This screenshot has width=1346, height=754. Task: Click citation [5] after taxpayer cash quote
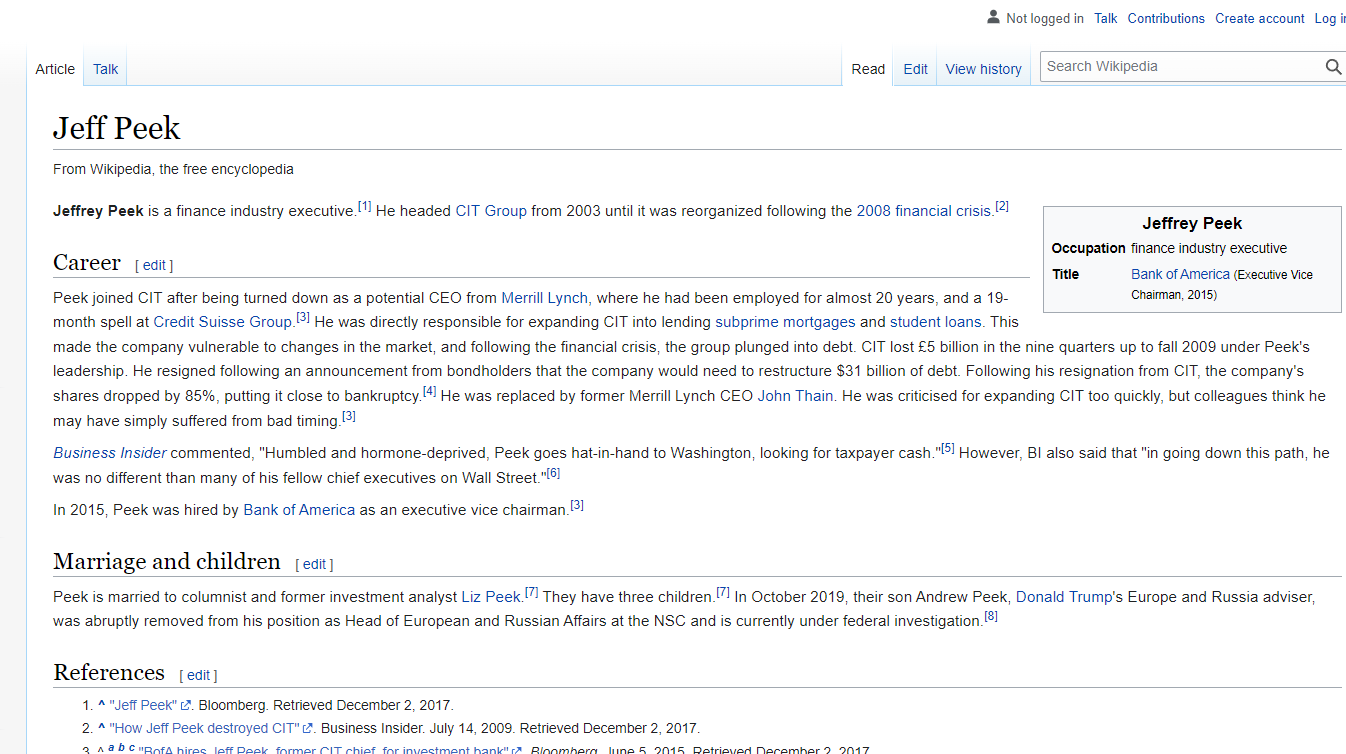(948, 449)
